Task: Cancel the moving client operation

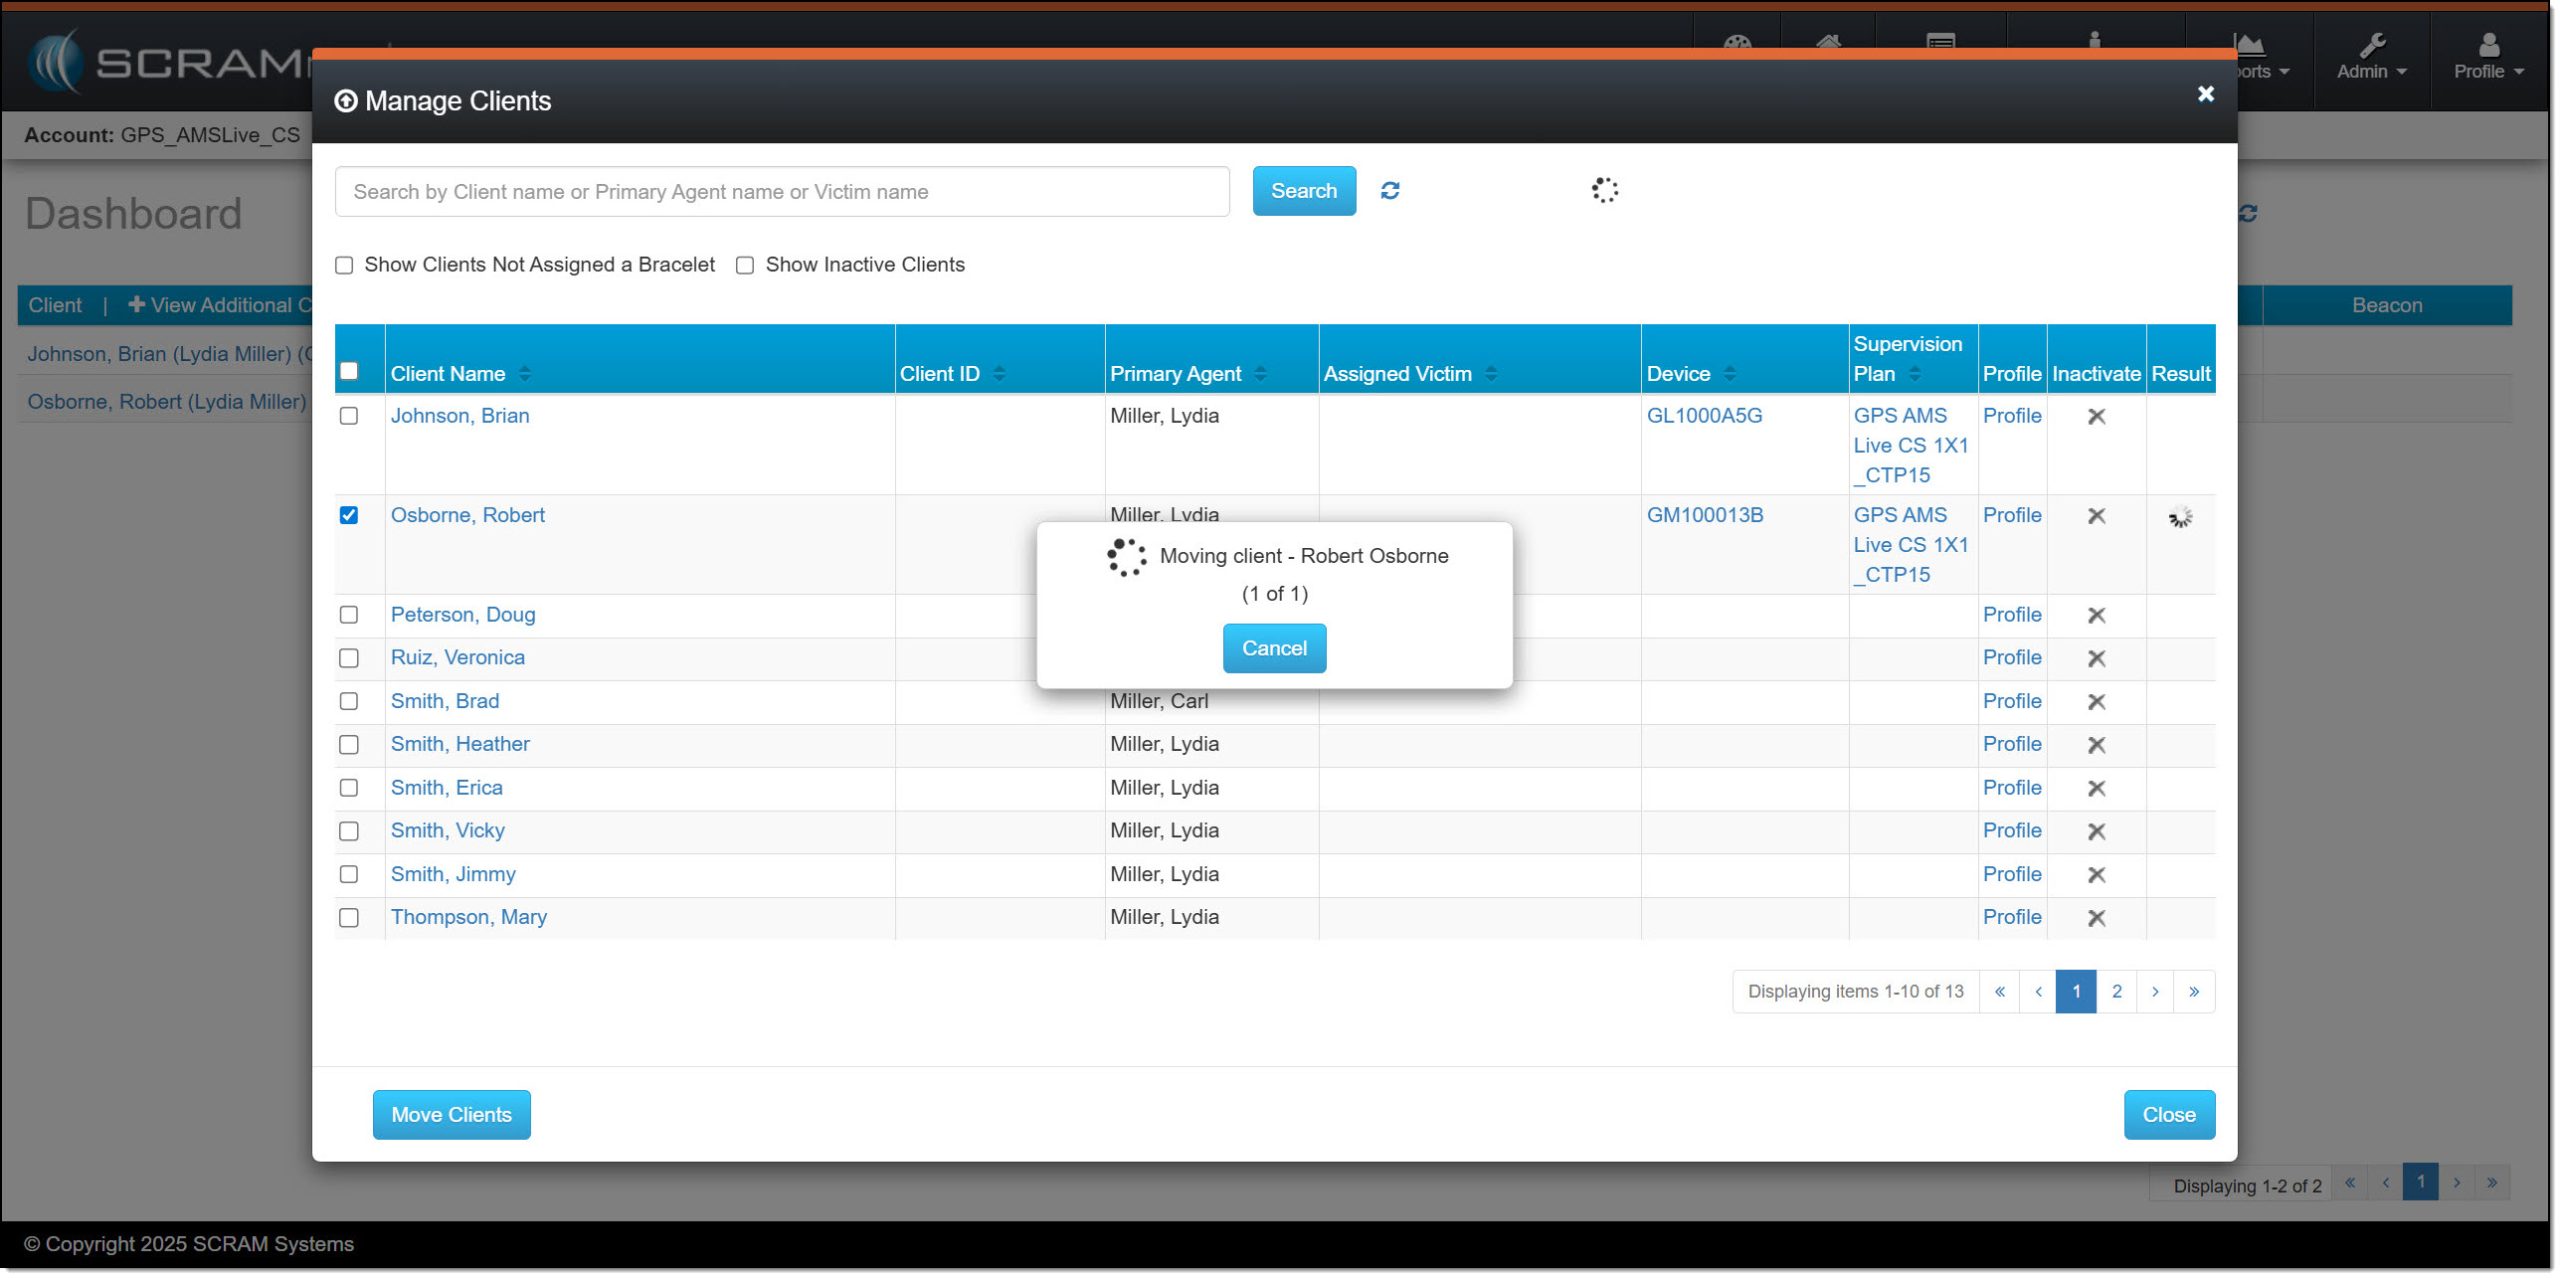Action: 1274,648
